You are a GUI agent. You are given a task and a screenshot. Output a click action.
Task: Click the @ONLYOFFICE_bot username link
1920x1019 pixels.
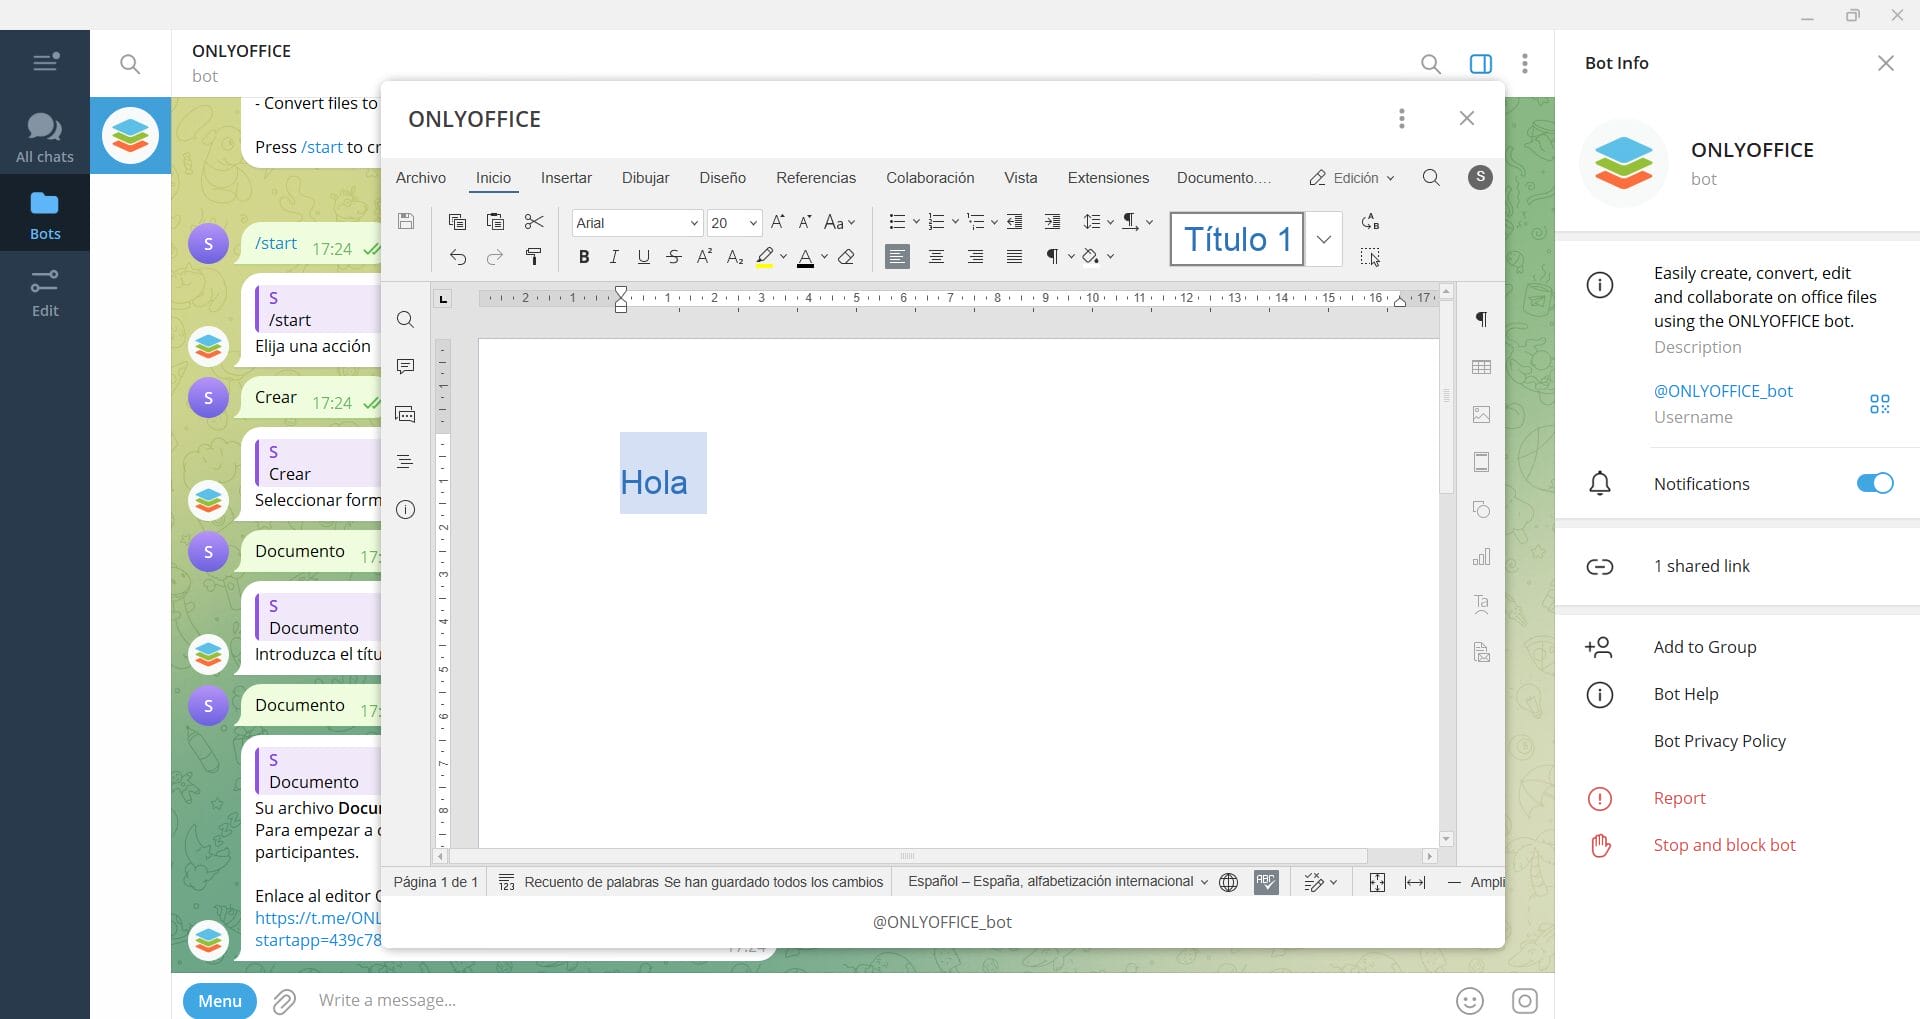click(1723, 391)
